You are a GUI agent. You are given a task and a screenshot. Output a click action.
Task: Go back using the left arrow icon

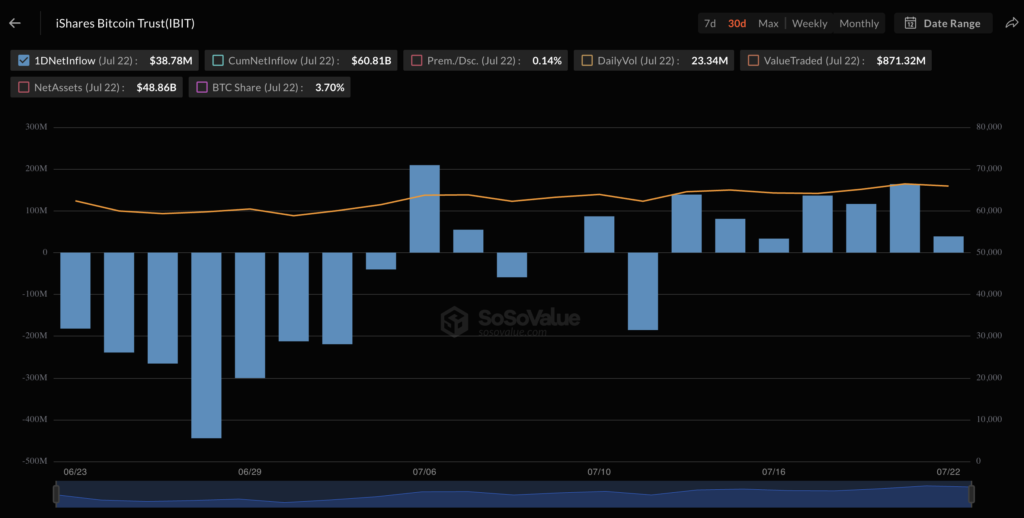coord(15,23)
